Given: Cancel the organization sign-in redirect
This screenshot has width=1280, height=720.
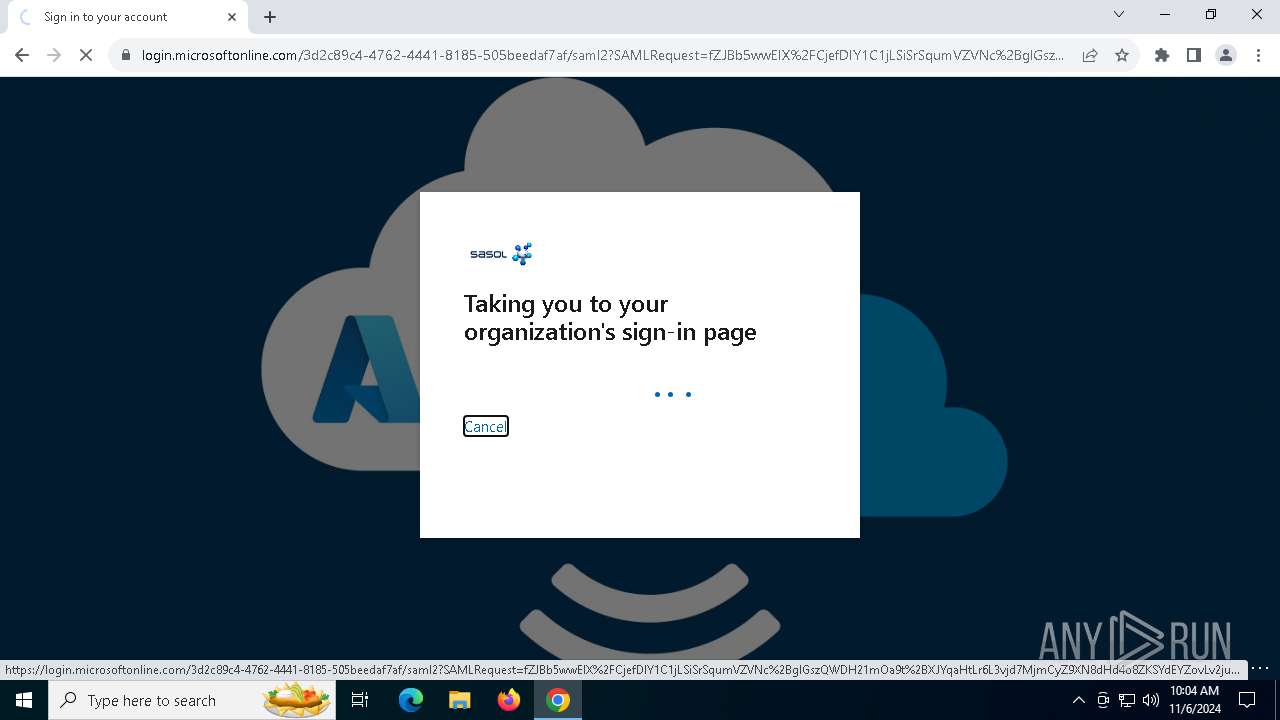Looking at the screenshot, I should pyautogui.click(x=485, y=427).
